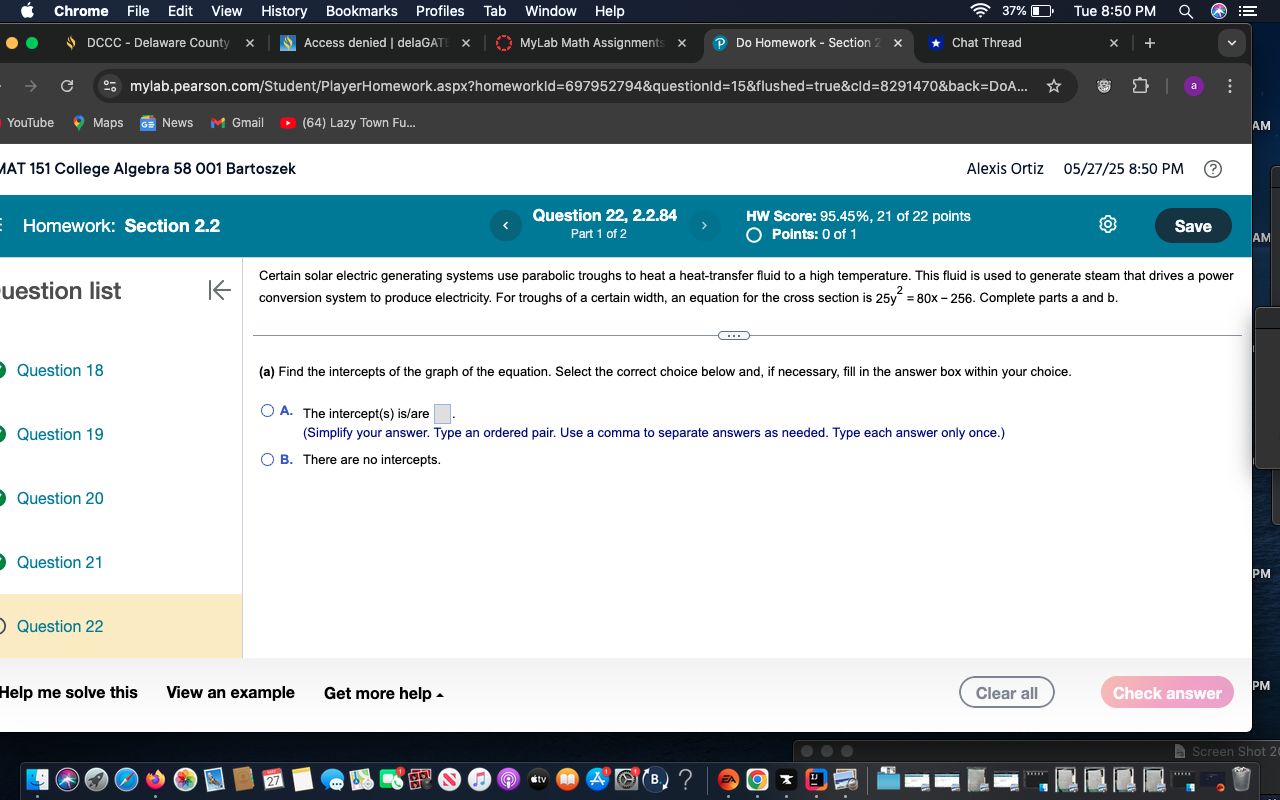Open the Bookmarks menu
1280x800 pixels.
pyautogui.click(x=361, y=11)
